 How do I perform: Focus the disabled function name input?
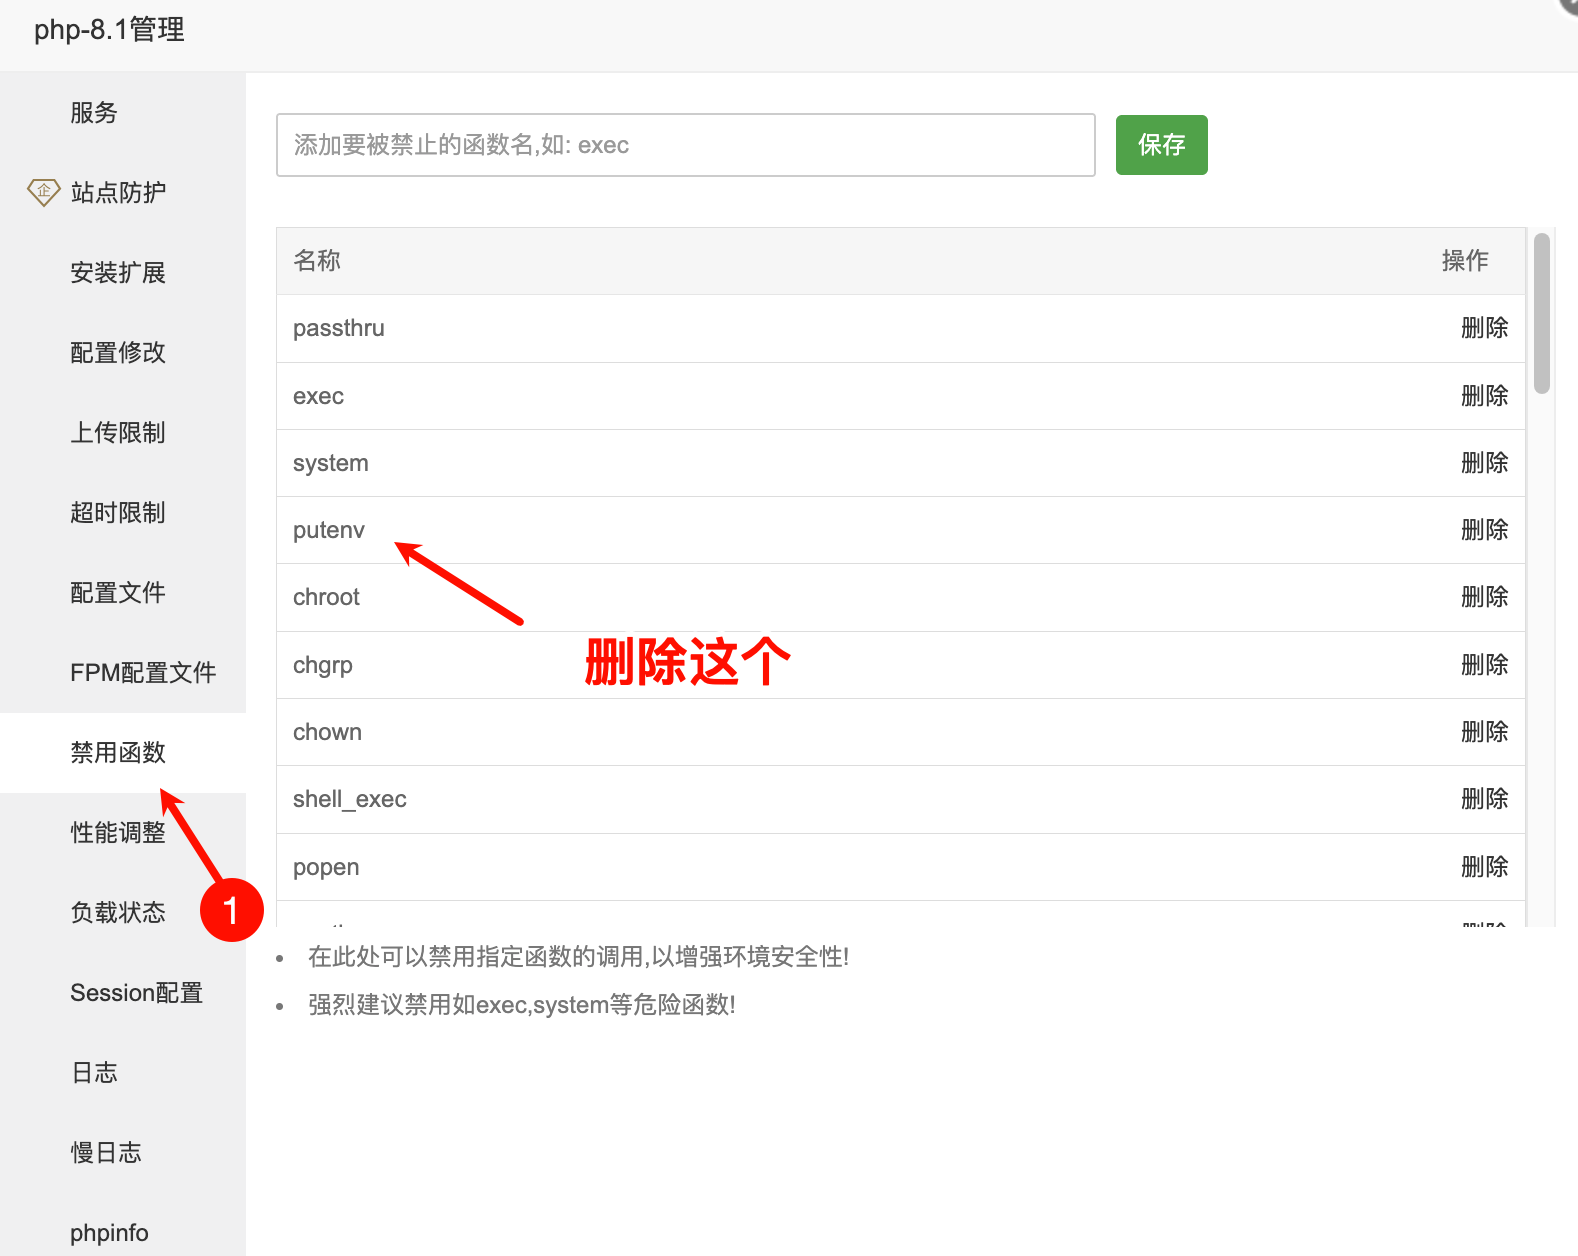click(x=686, y=145)
